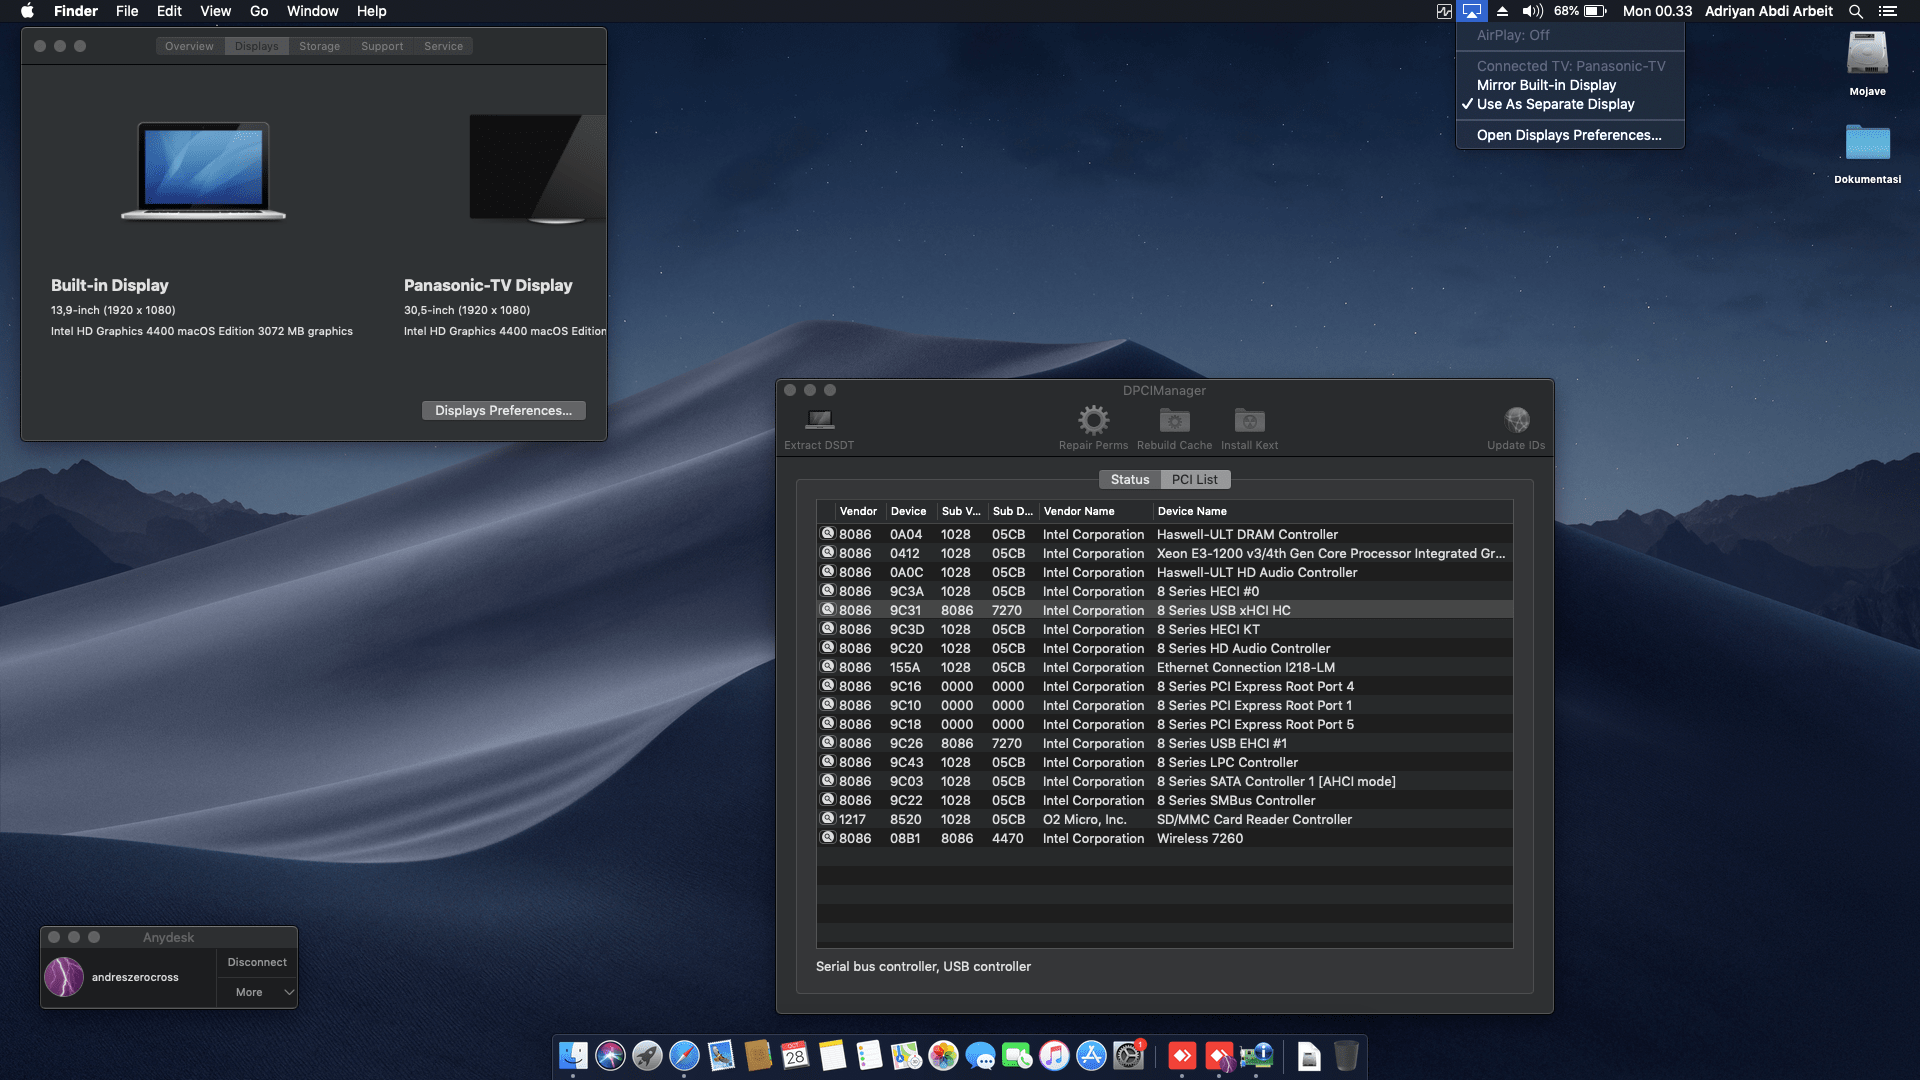Image resolution: width=1920 pixels, height=1080 pixels.
Task: Open the Go menu
Action: [x=259, y=11]
